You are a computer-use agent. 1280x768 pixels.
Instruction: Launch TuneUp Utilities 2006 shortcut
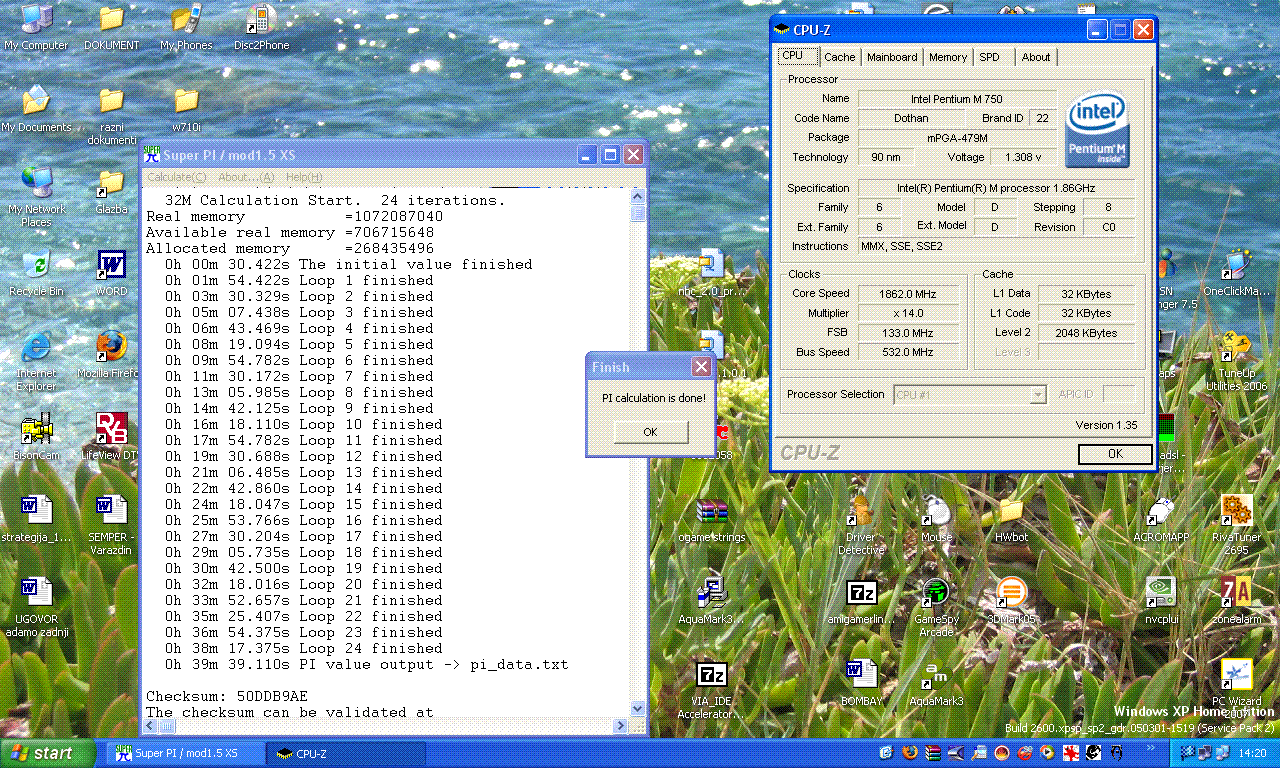(x=1236, y=361)
